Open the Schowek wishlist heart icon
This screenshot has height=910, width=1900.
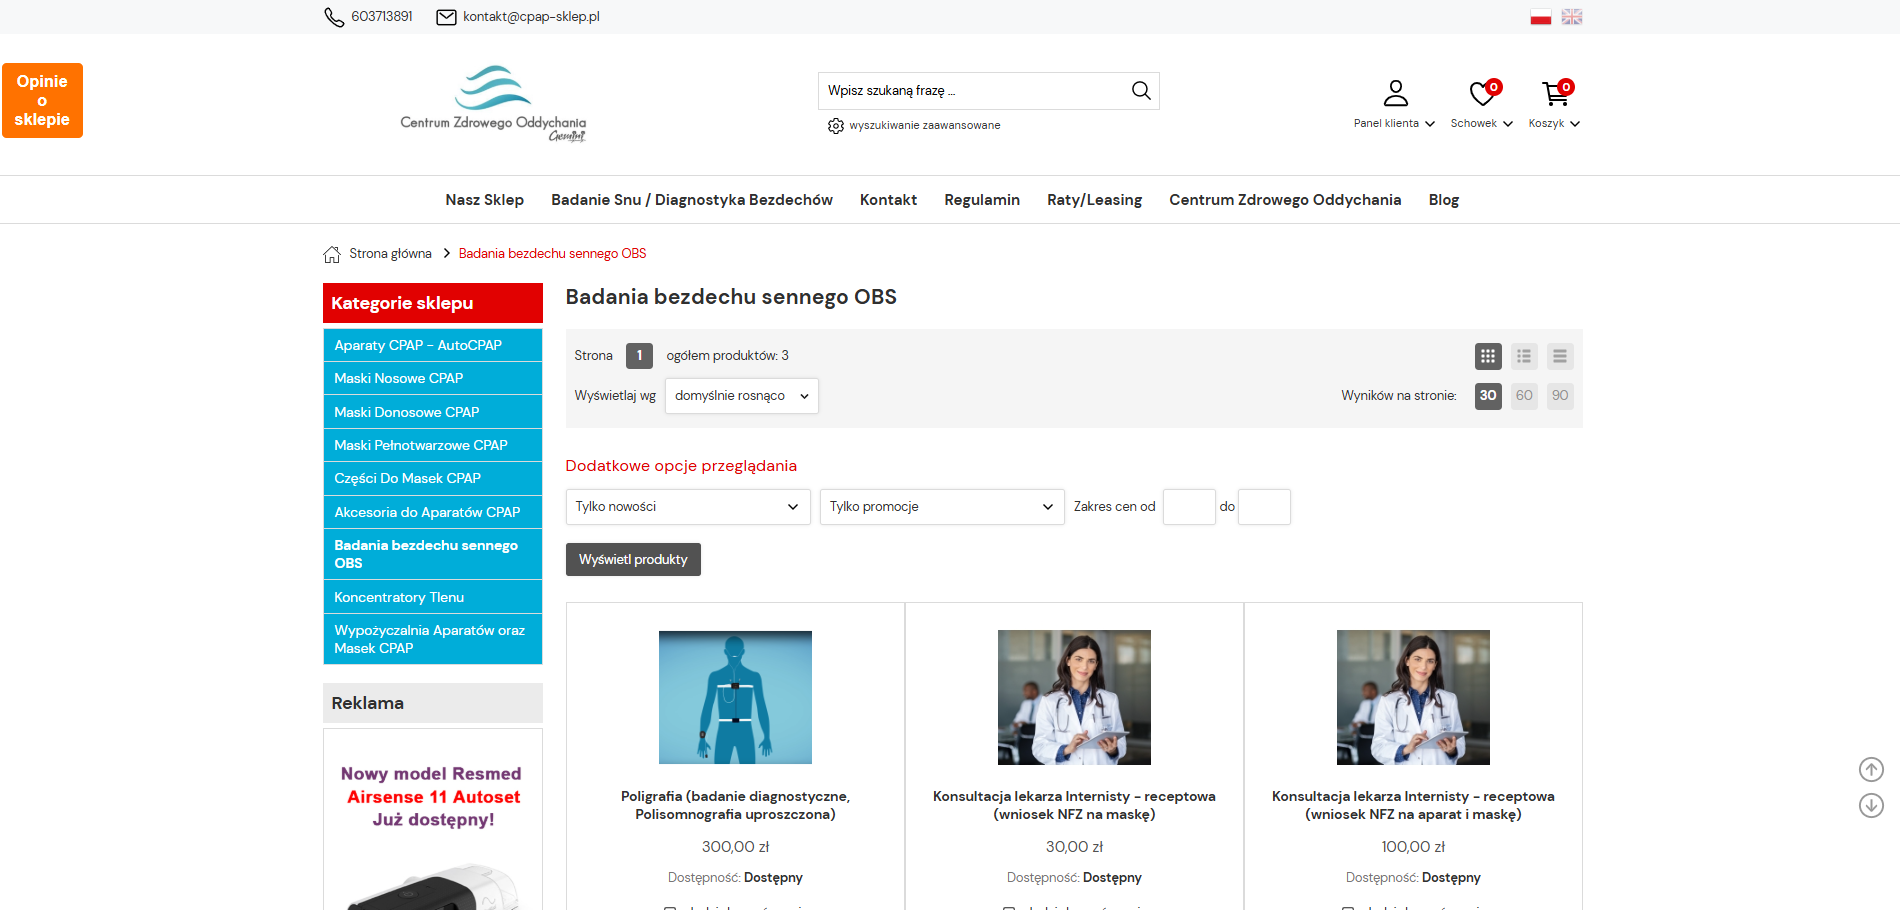(1480, 94)
